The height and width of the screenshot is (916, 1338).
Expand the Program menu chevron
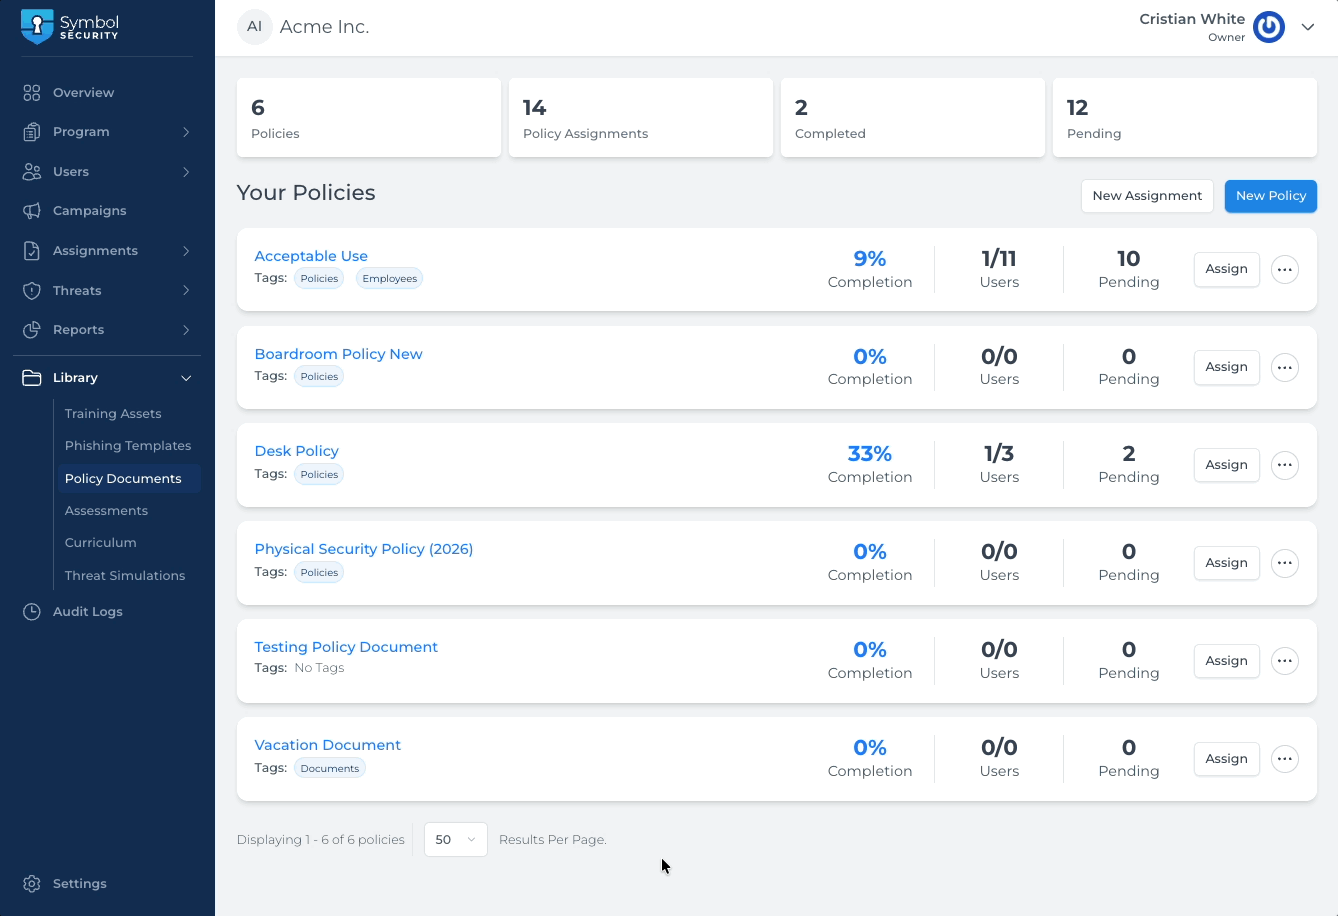(186, 132)
